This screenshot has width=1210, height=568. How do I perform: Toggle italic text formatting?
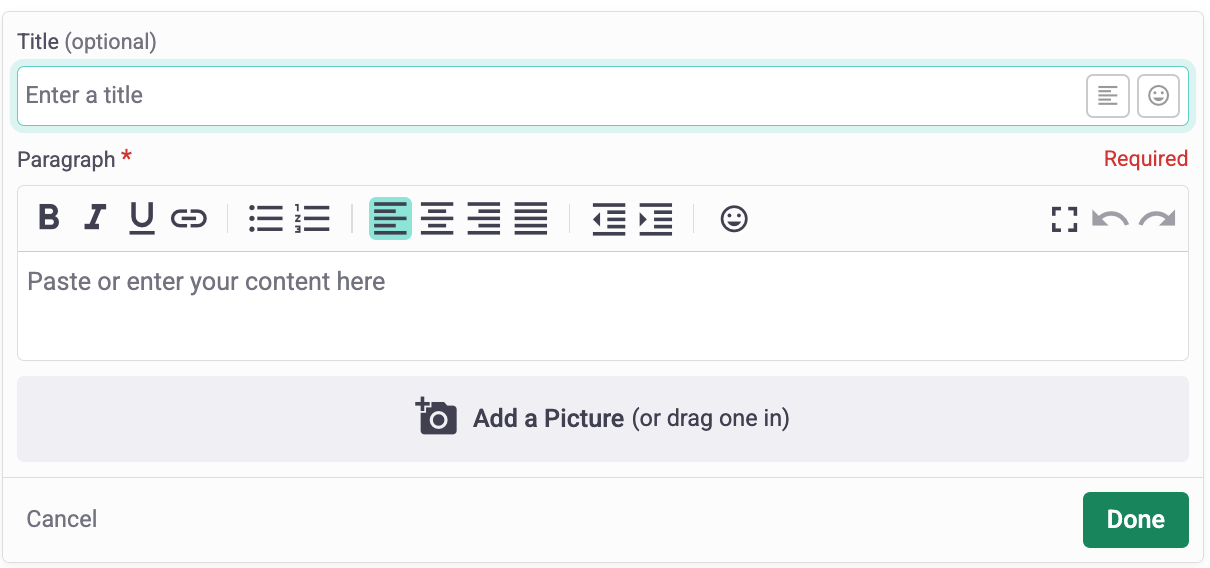tap(95, 217)
